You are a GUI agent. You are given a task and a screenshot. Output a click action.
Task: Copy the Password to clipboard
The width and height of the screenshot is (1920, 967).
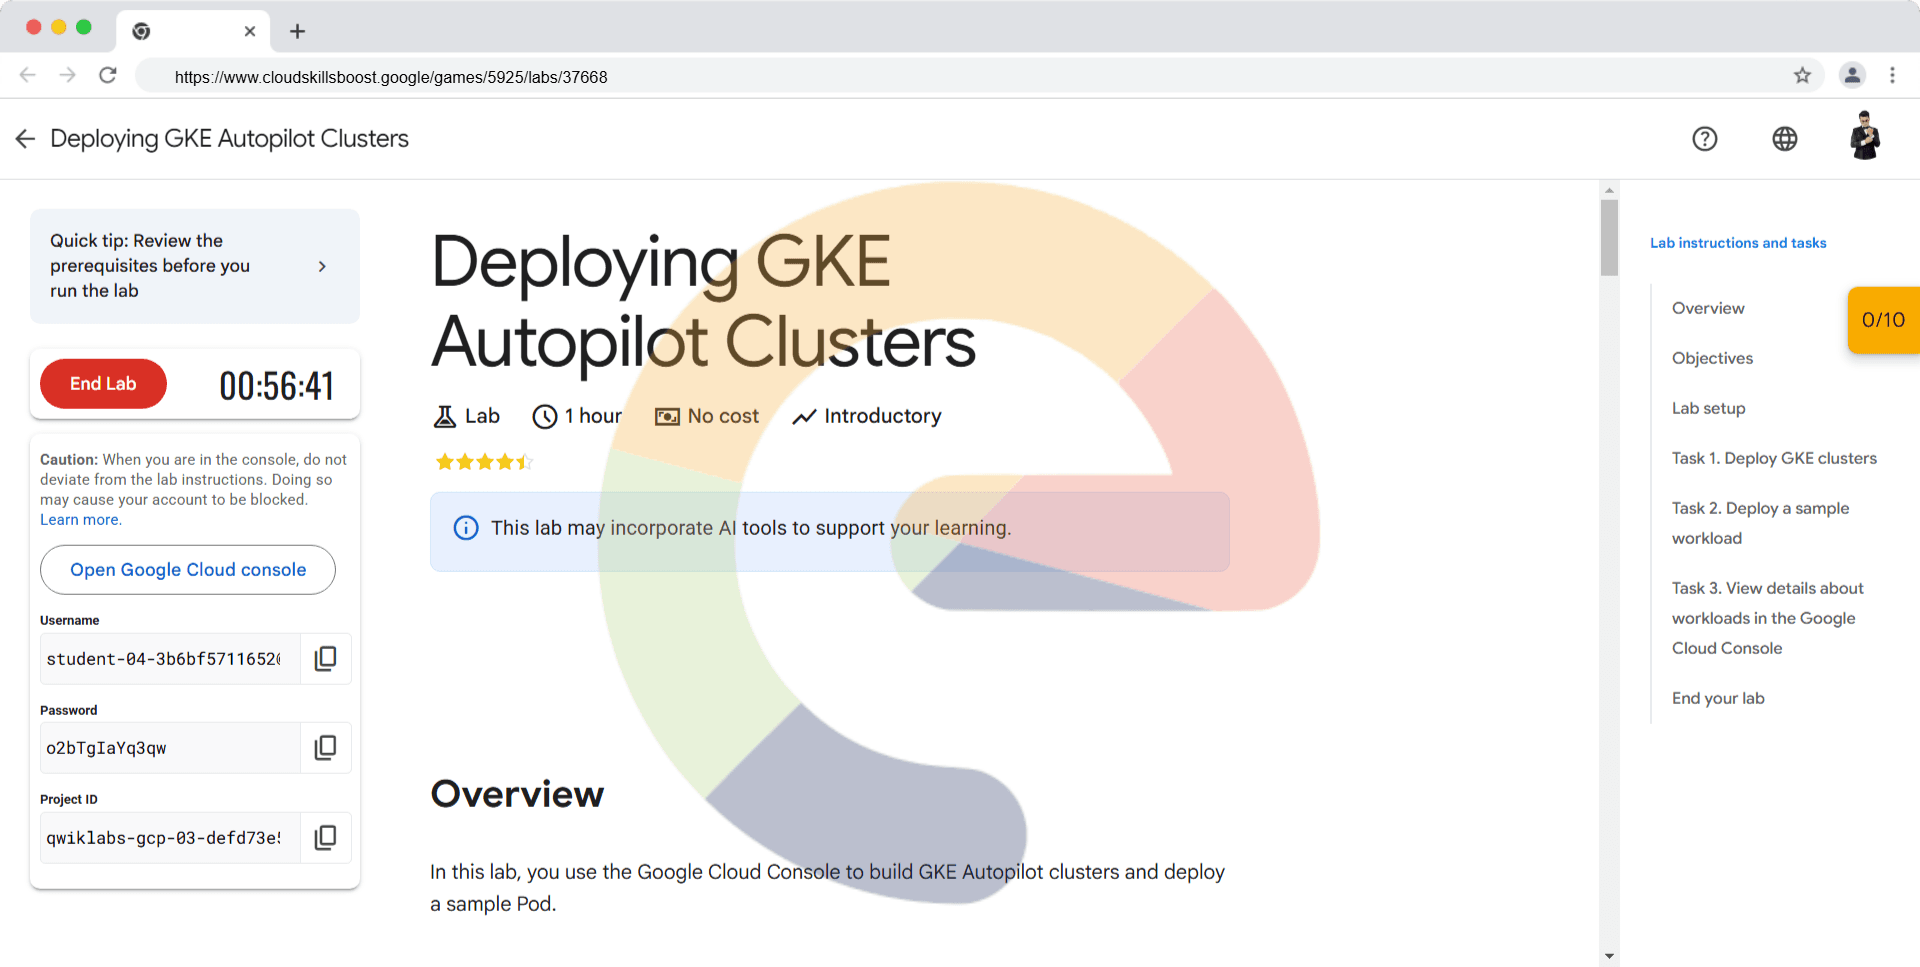point(325,748)
